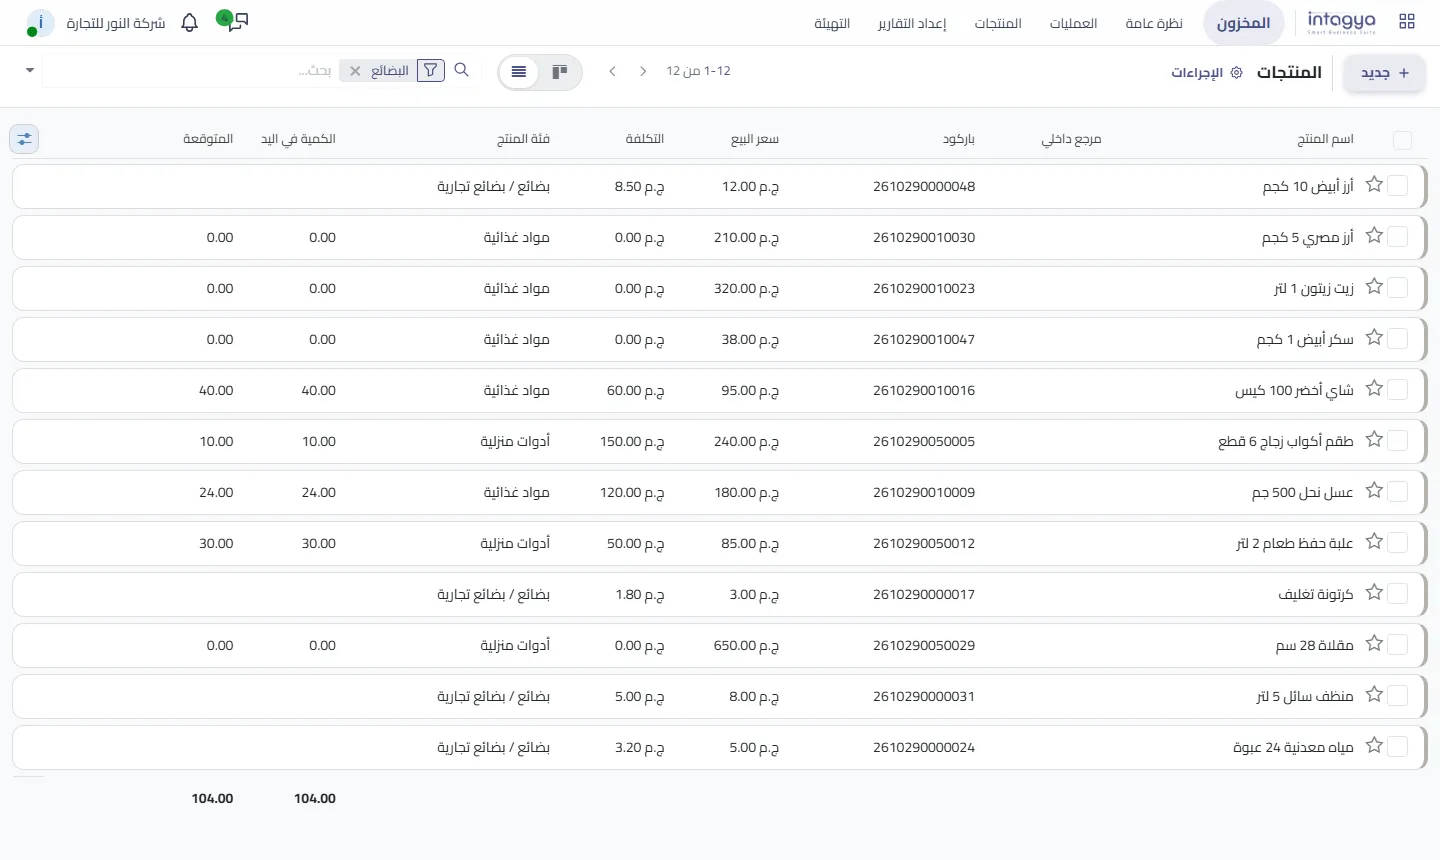
Task: Select طقم أكواب زجاج 6 قطع checkbox
Action: pyautogui.click(x=1398, y=441)
